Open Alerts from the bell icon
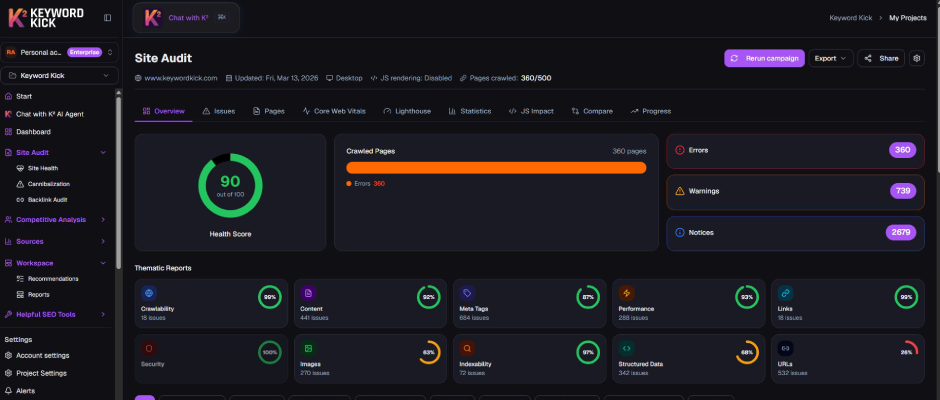 tap(9, 391)
